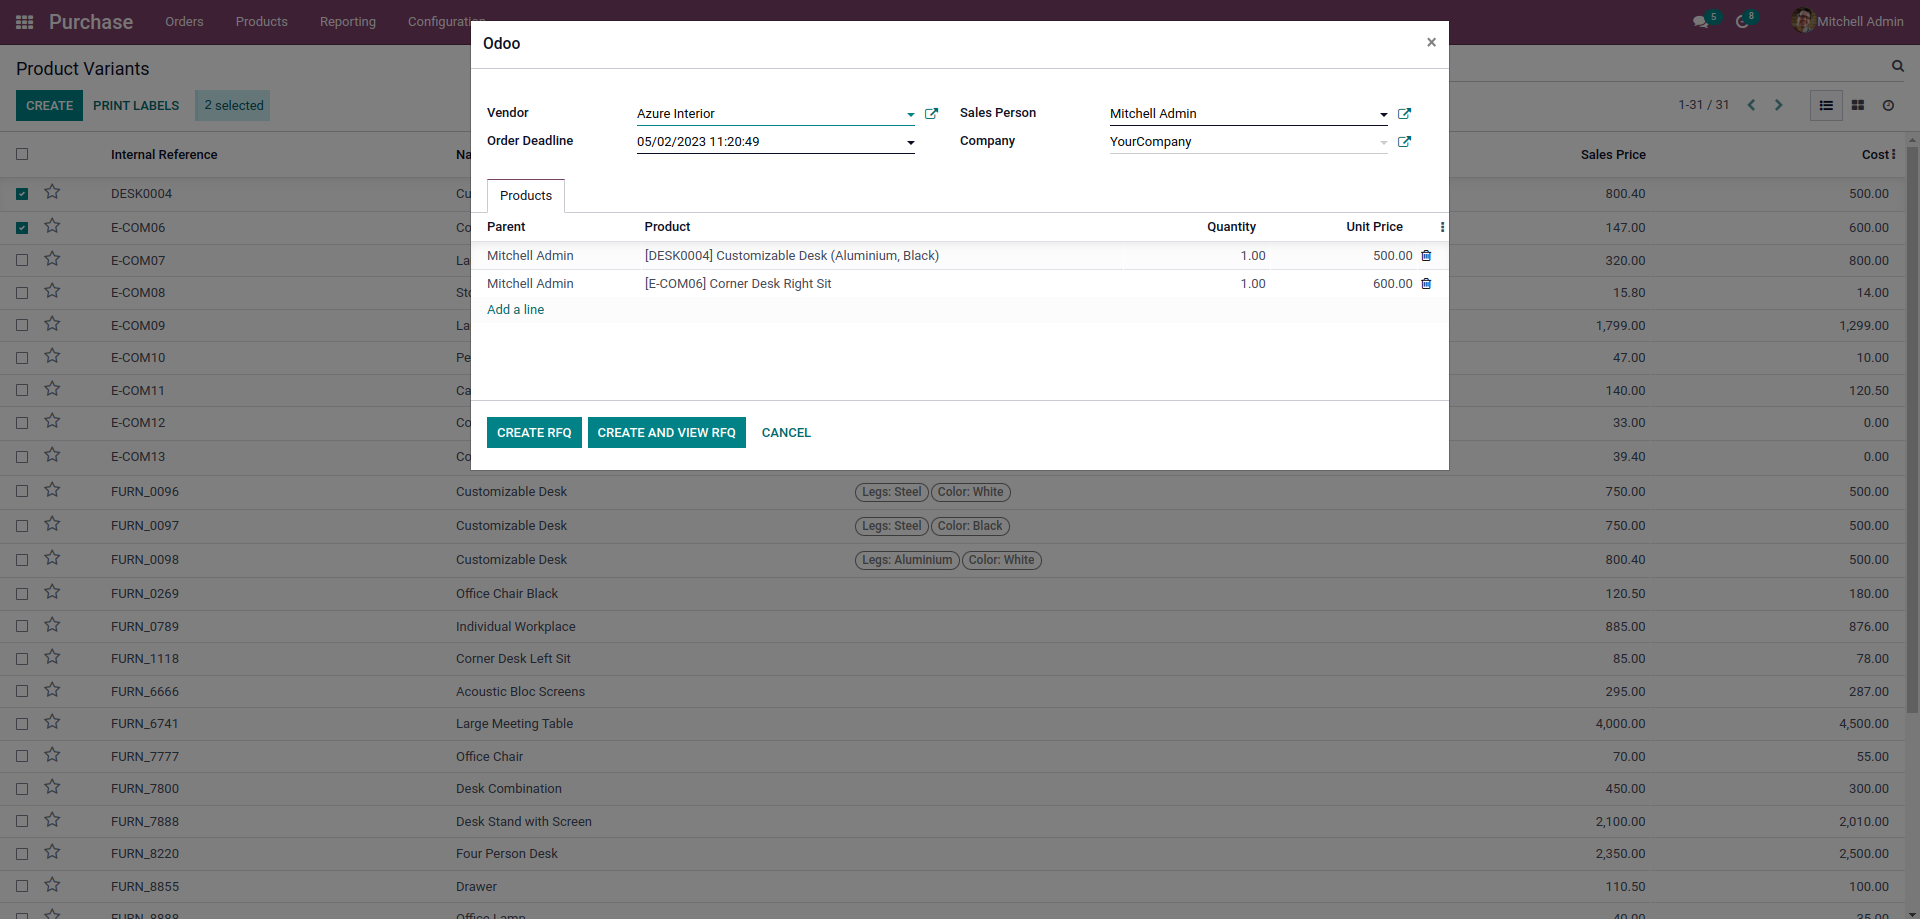This screenshot has height=919, width=1920.
Task: Toggle the select-all header checkbox
Action: (22, 154)
